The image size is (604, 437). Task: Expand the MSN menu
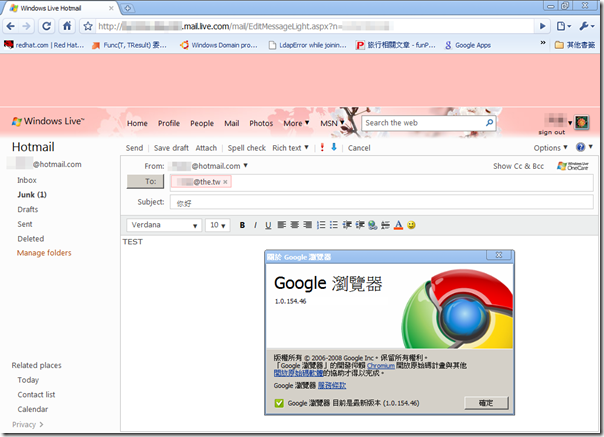click(332, 123)
